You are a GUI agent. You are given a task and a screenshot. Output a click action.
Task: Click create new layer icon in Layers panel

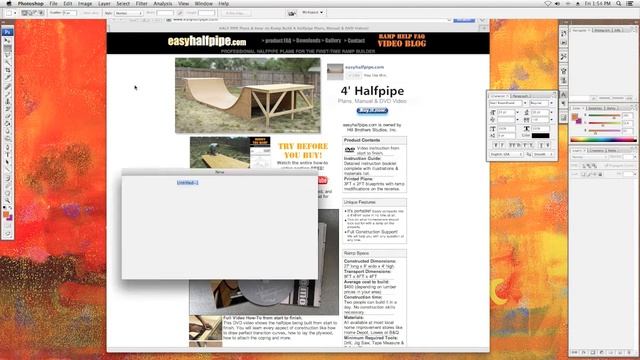point(620,352)
